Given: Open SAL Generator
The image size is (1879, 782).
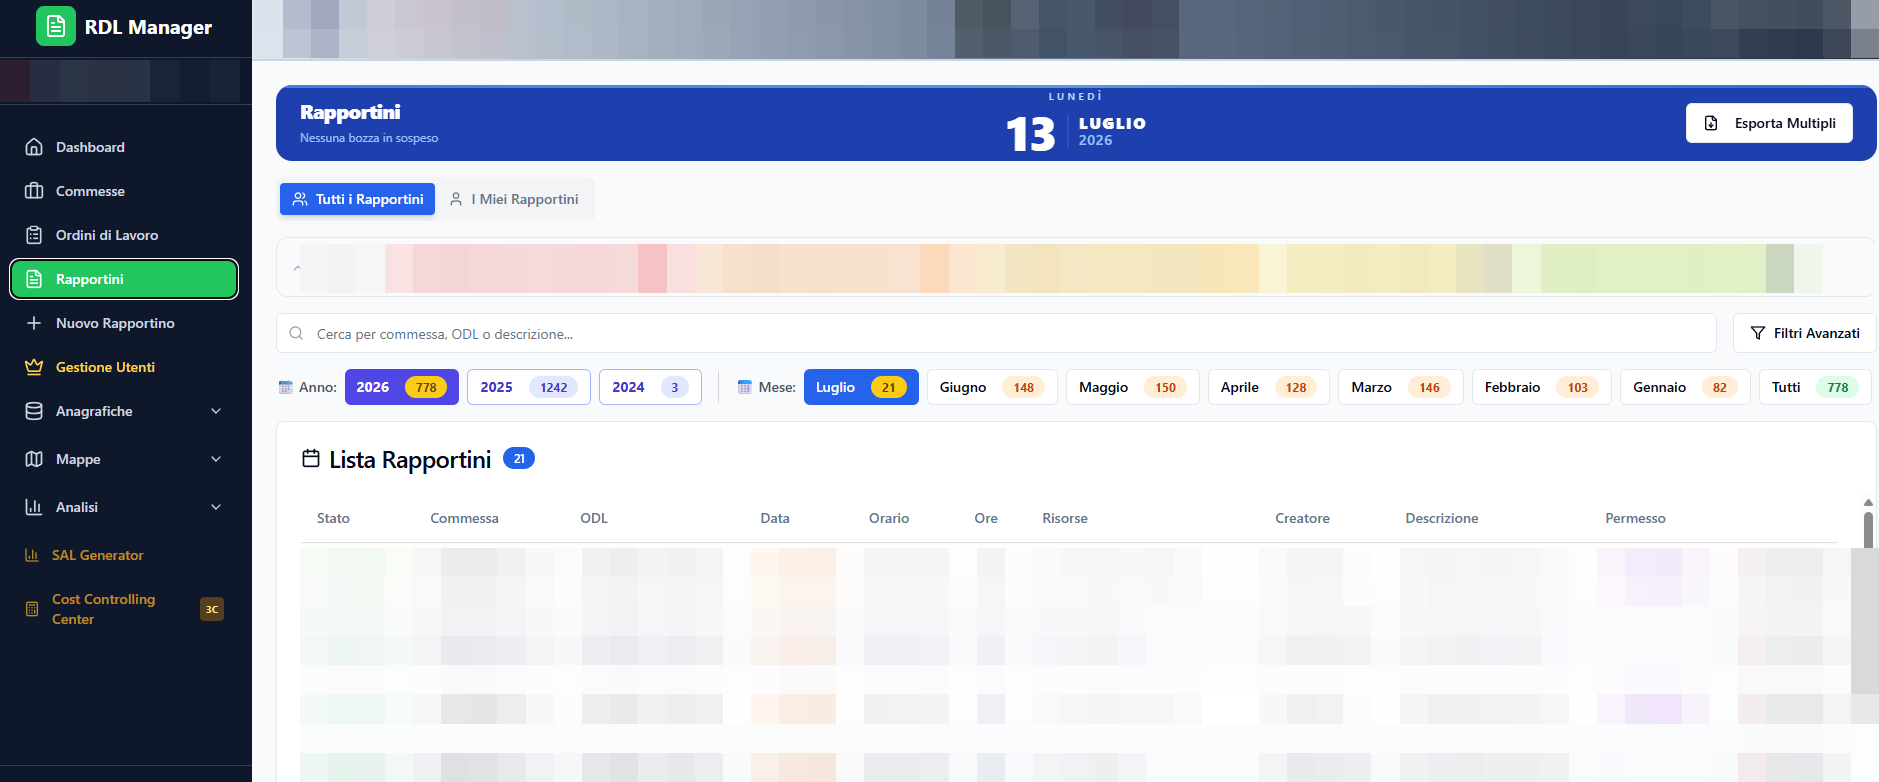Looking at the screenshot, I should coord(124,555).
